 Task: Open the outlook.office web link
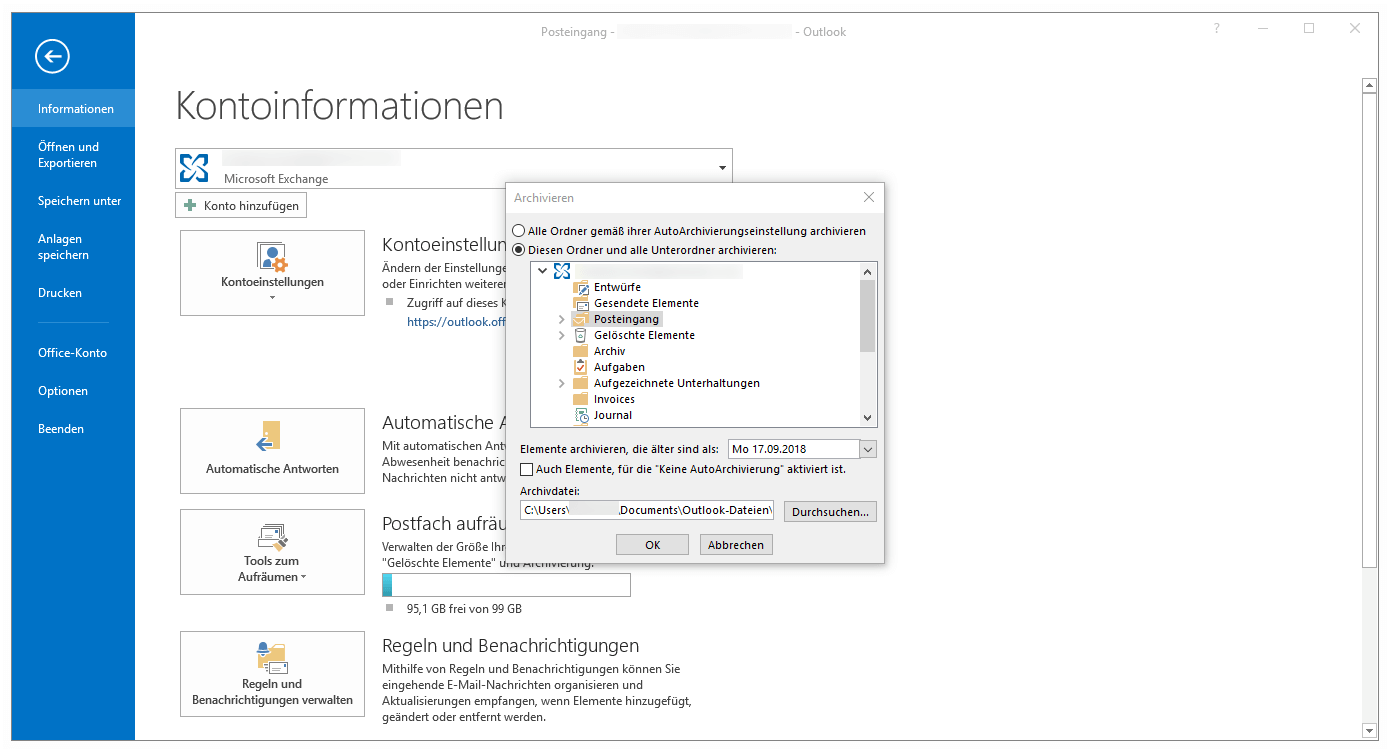point(457,322)
